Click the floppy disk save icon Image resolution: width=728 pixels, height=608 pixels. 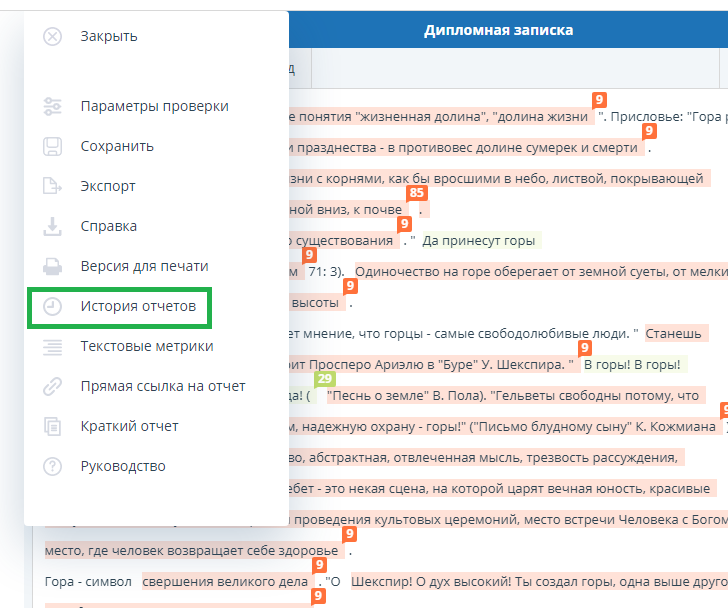[53, 146]
